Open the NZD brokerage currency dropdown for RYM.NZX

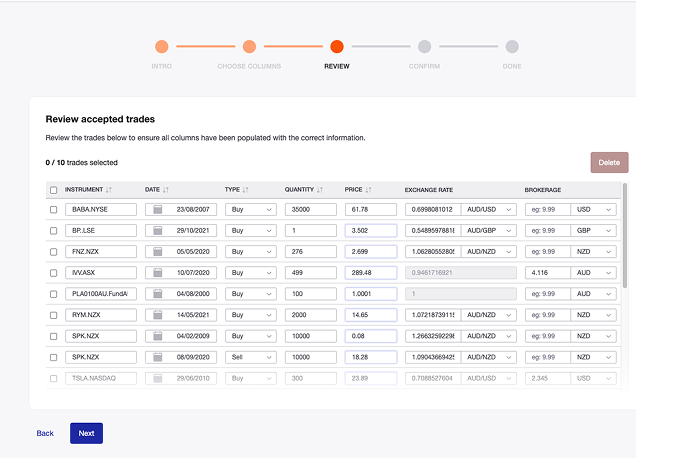pyautogui.click(x=594, y=315)
